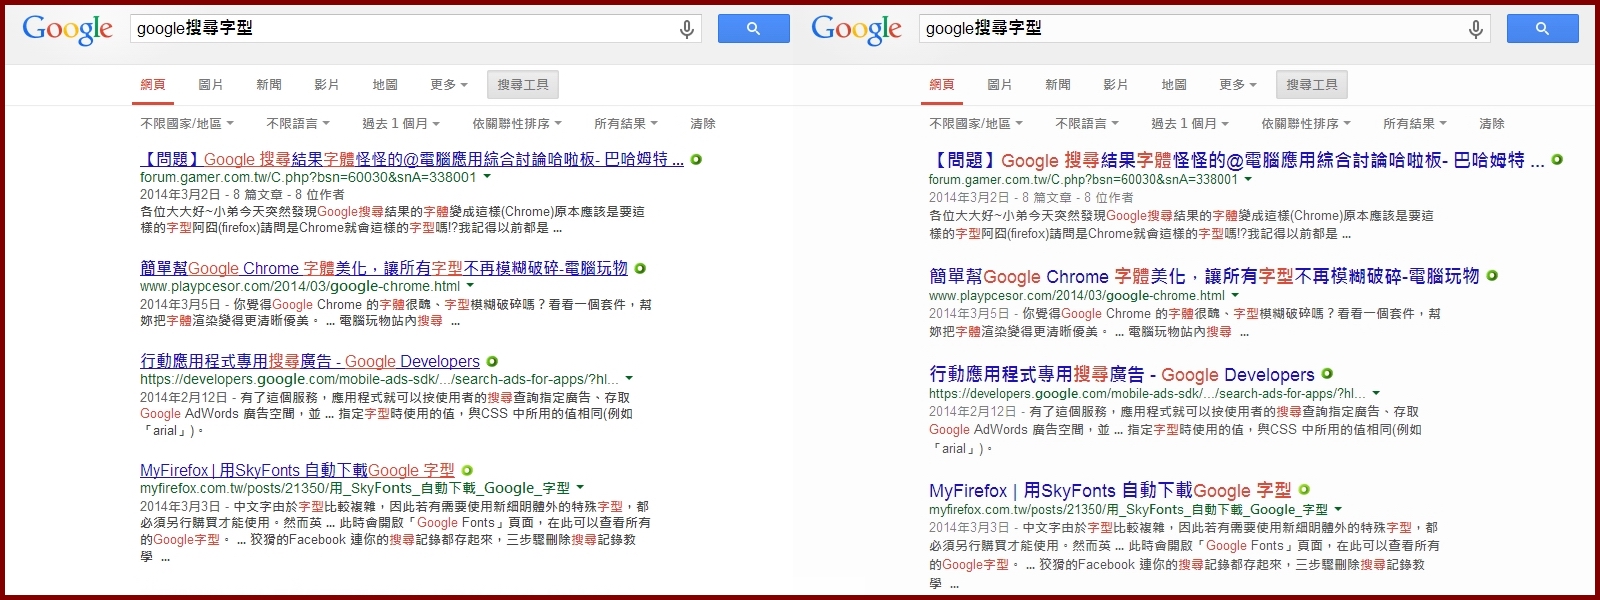Click the search box in left window
This screenshot has width=1600, height=600.
416,29
